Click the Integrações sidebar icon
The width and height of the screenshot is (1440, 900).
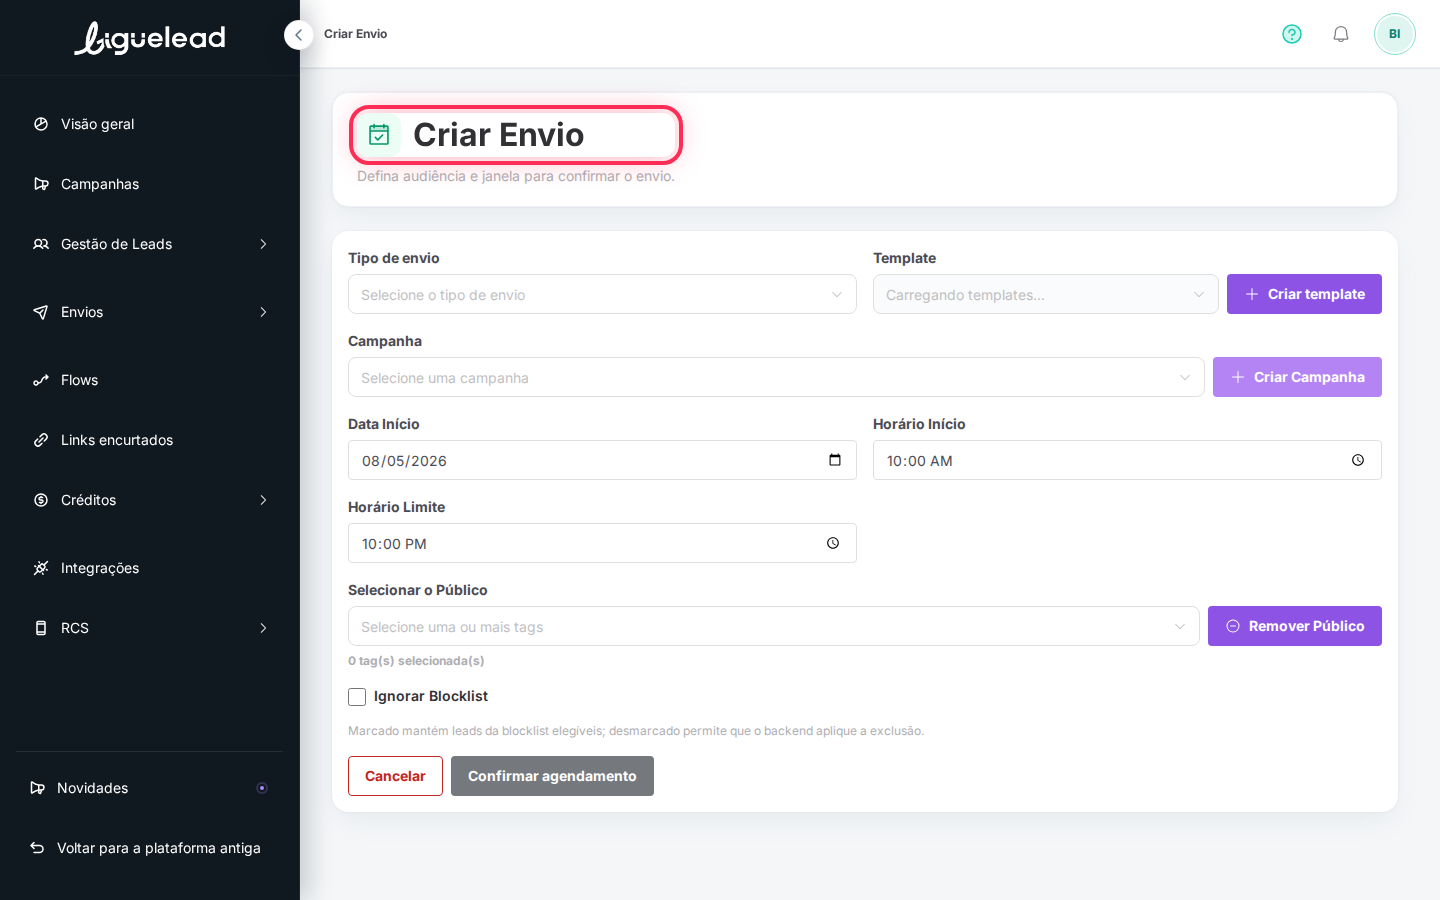[x=41, y=568]
